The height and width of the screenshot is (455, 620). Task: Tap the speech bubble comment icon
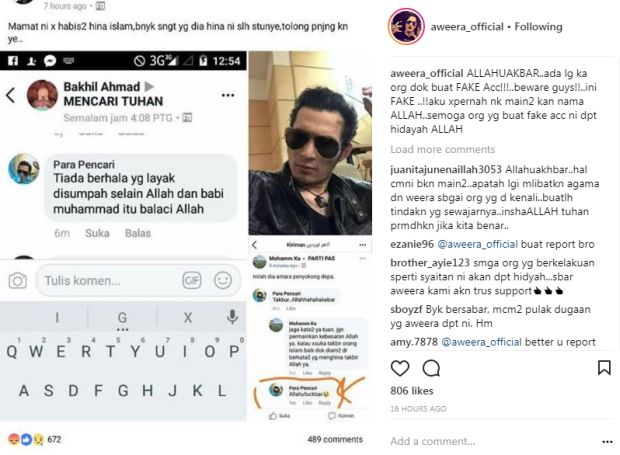point(431,368)
